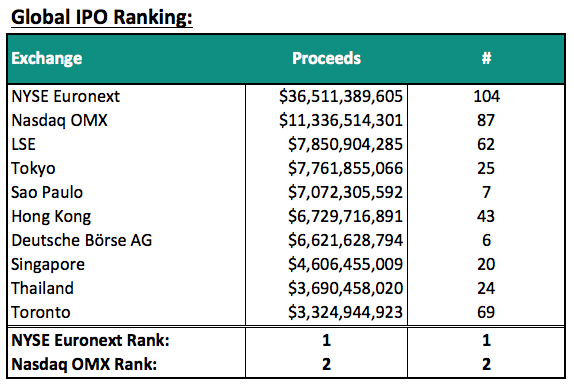Select the Exchange column header
The width and height of the screenshot is (574, 391).
[x=47, y=58]
